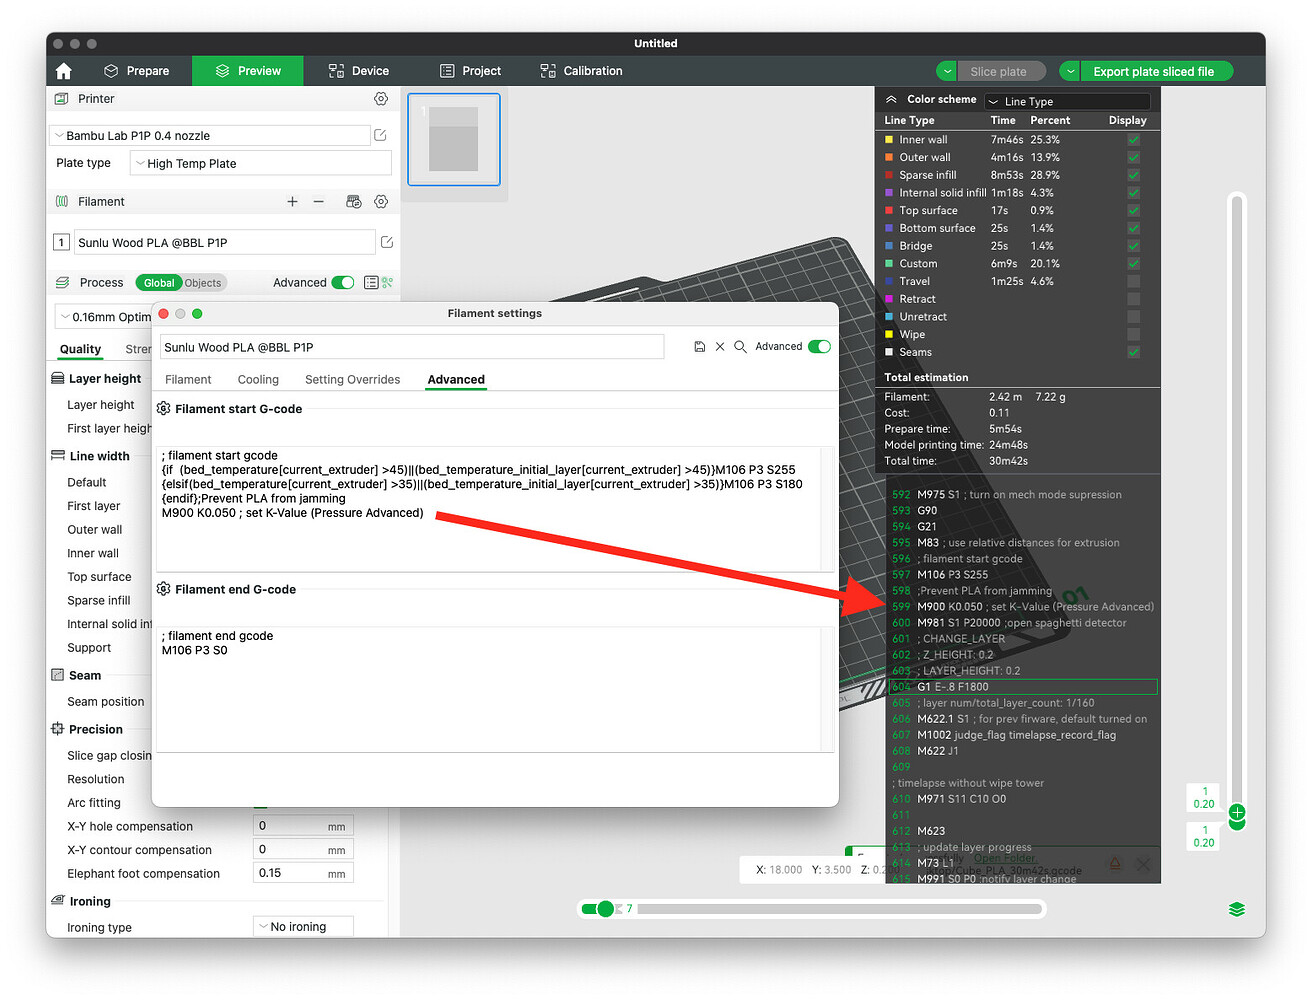This screenshot has width=1312, height=1000.
Task: Collapse the Color scheme panel
Action: (x=891, y=100)
